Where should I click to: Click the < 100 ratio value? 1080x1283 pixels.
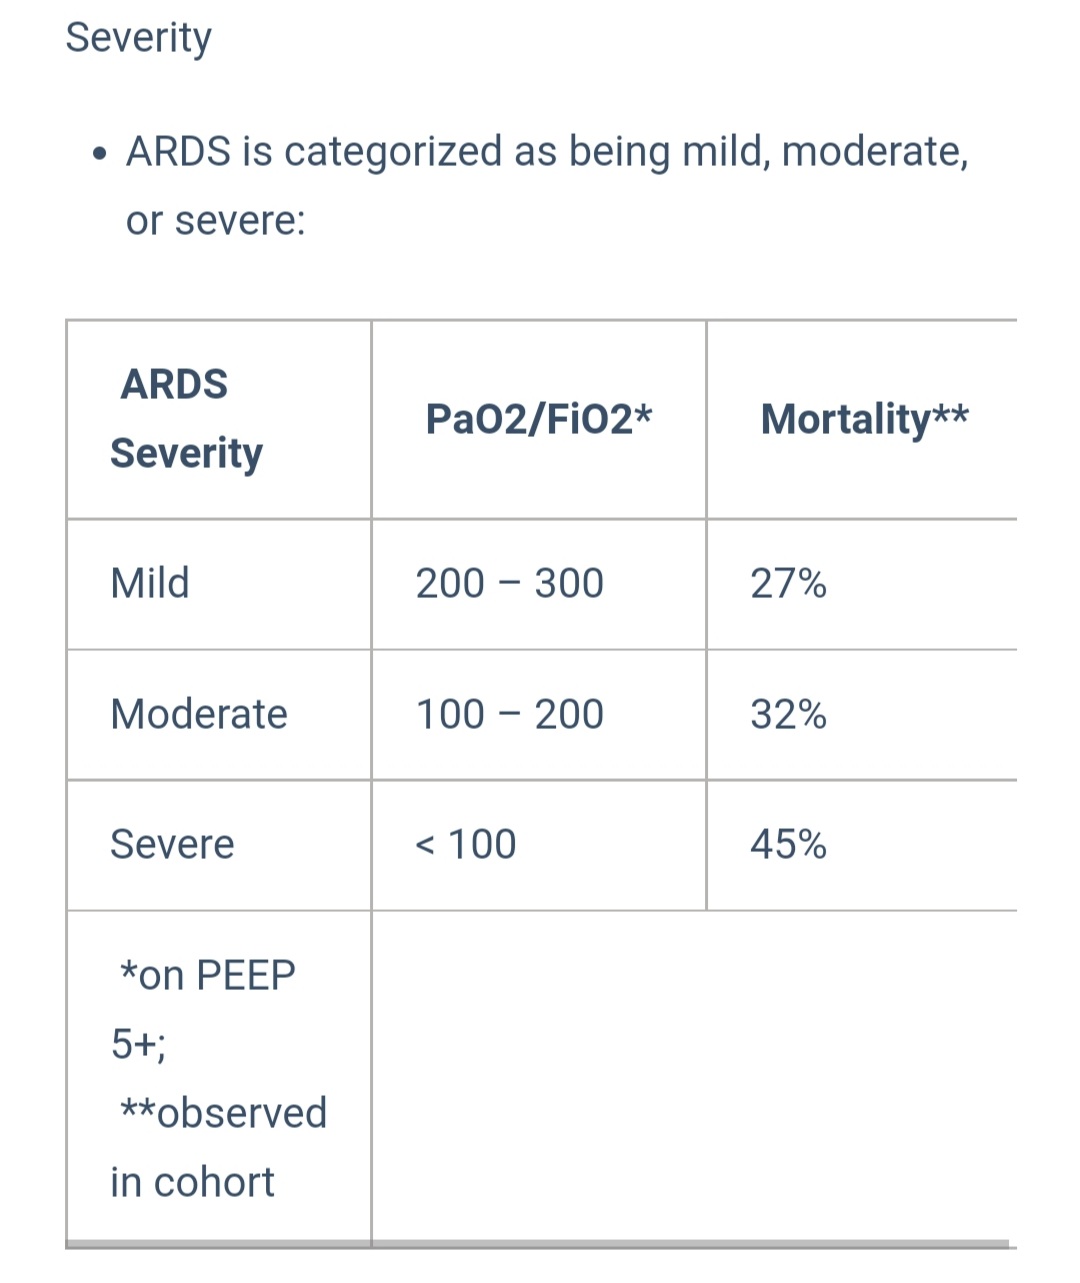[x=465, y=844]
